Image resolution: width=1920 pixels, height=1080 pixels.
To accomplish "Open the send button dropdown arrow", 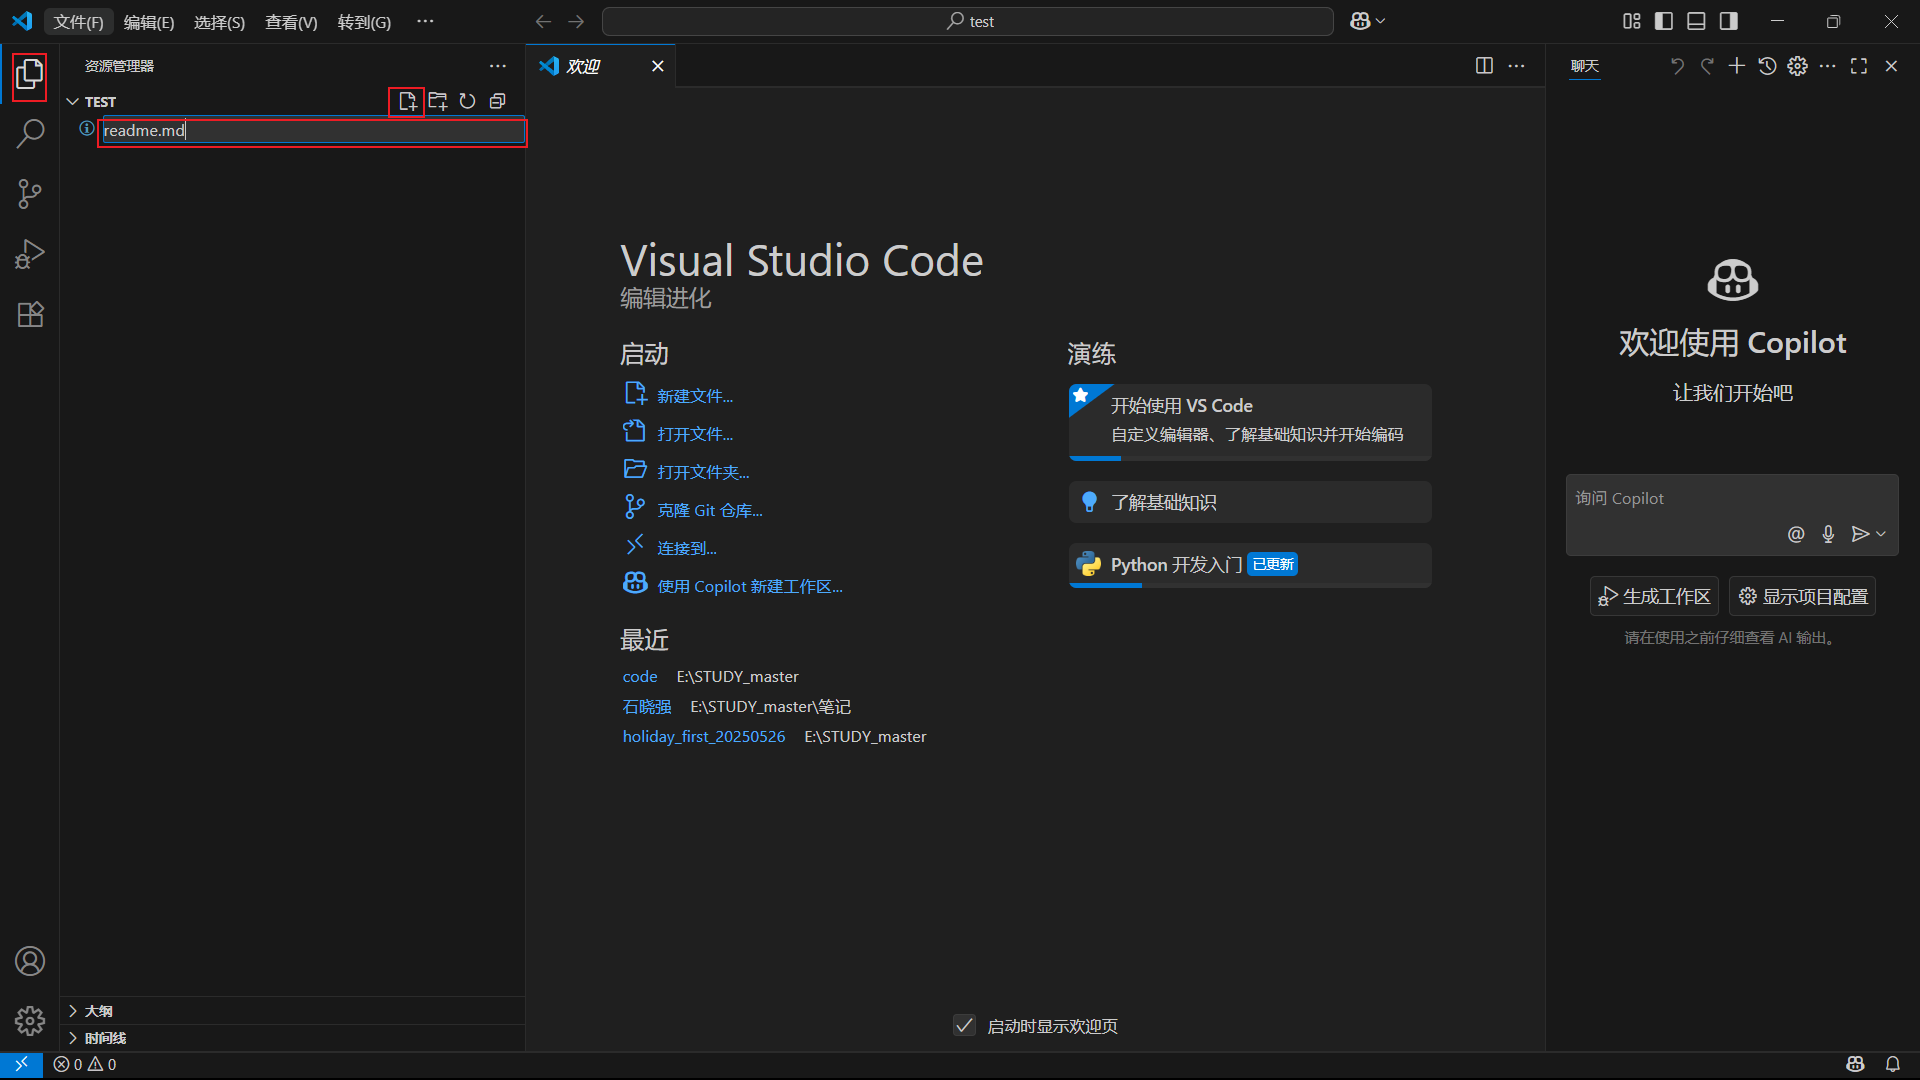I will coord(1881,534).
